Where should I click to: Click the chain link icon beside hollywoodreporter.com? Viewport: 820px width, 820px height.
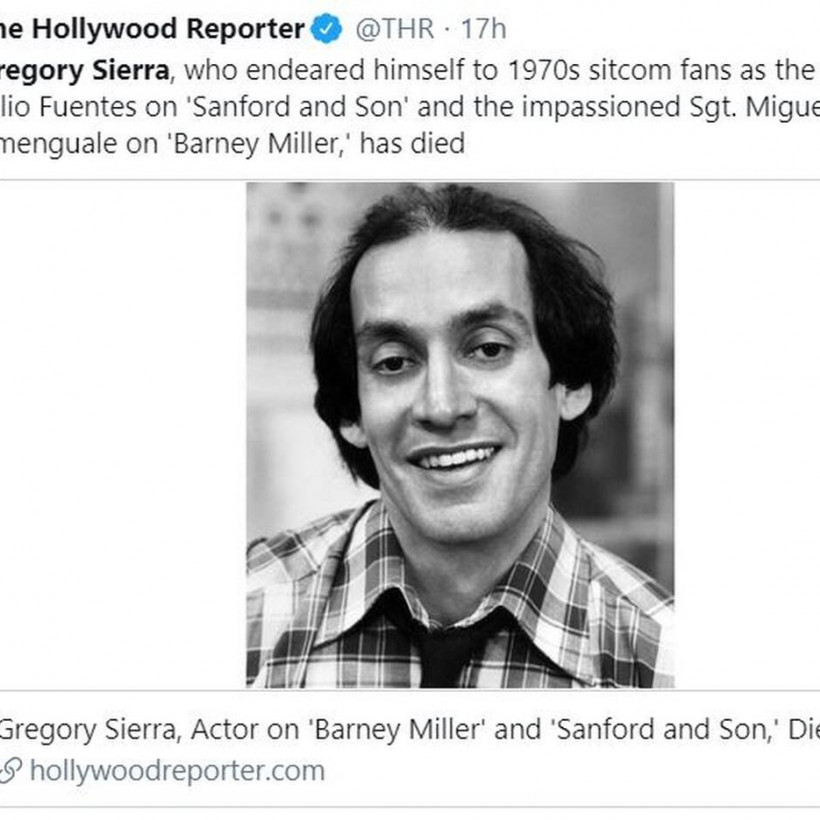coord(11,771)
